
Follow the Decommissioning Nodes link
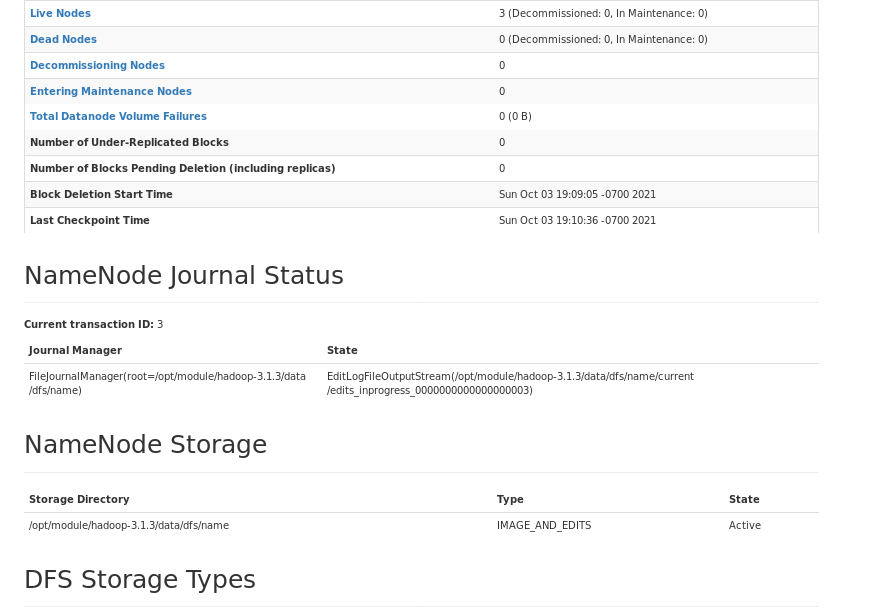(97, 65)
